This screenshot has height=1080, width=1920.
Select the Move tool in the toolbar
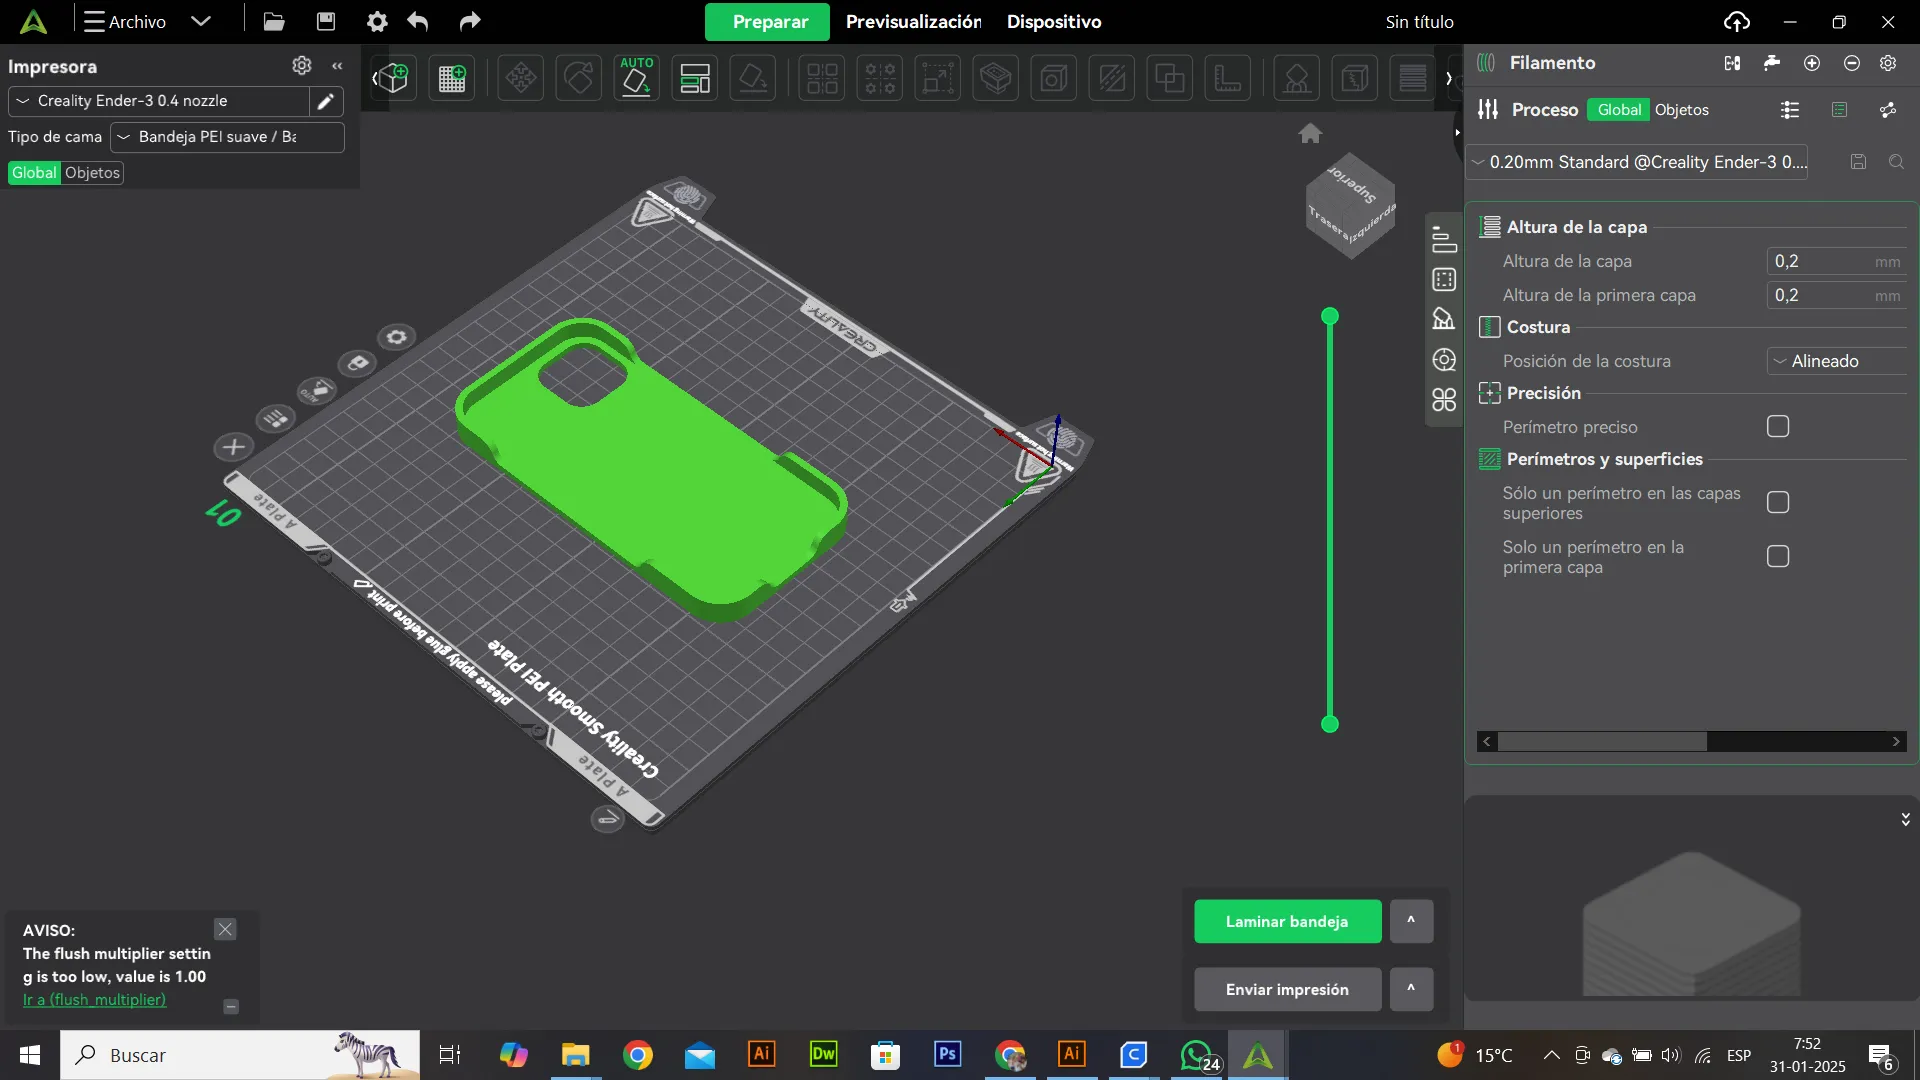520,77
